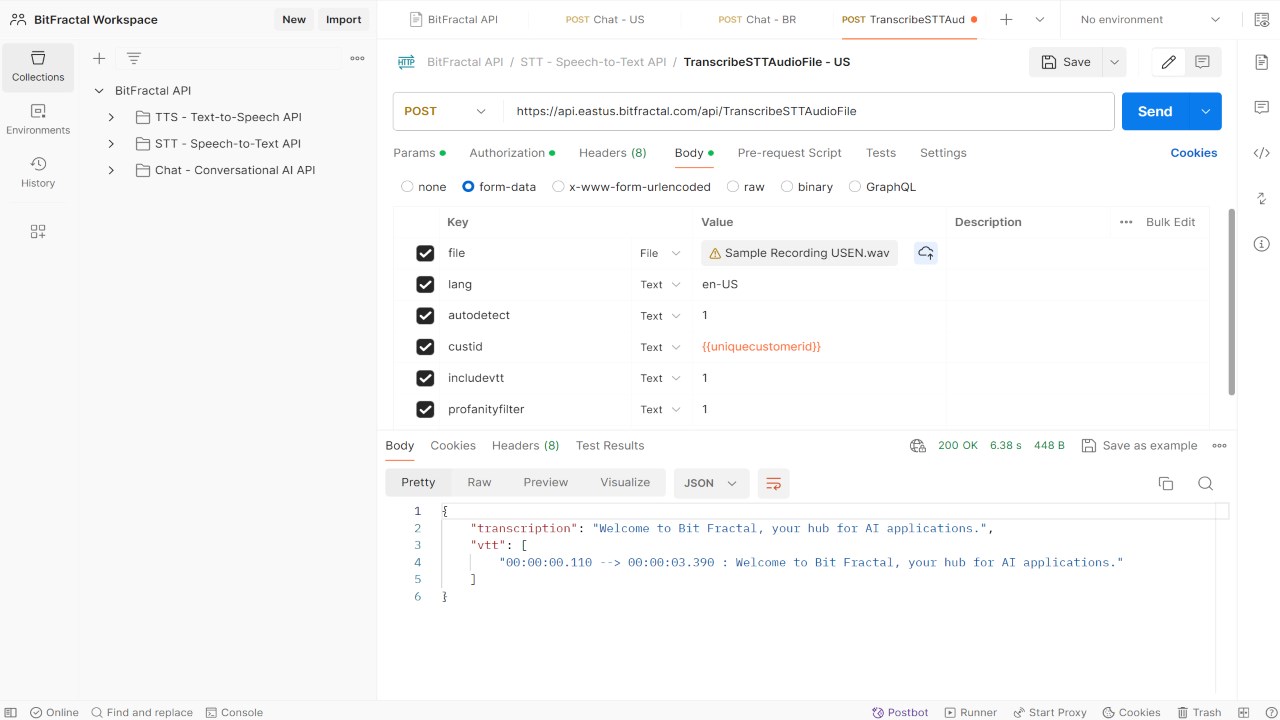Select the GraphQL body type radio button
The width and height of the screenshot is (1280, 720).
point(855,186)
